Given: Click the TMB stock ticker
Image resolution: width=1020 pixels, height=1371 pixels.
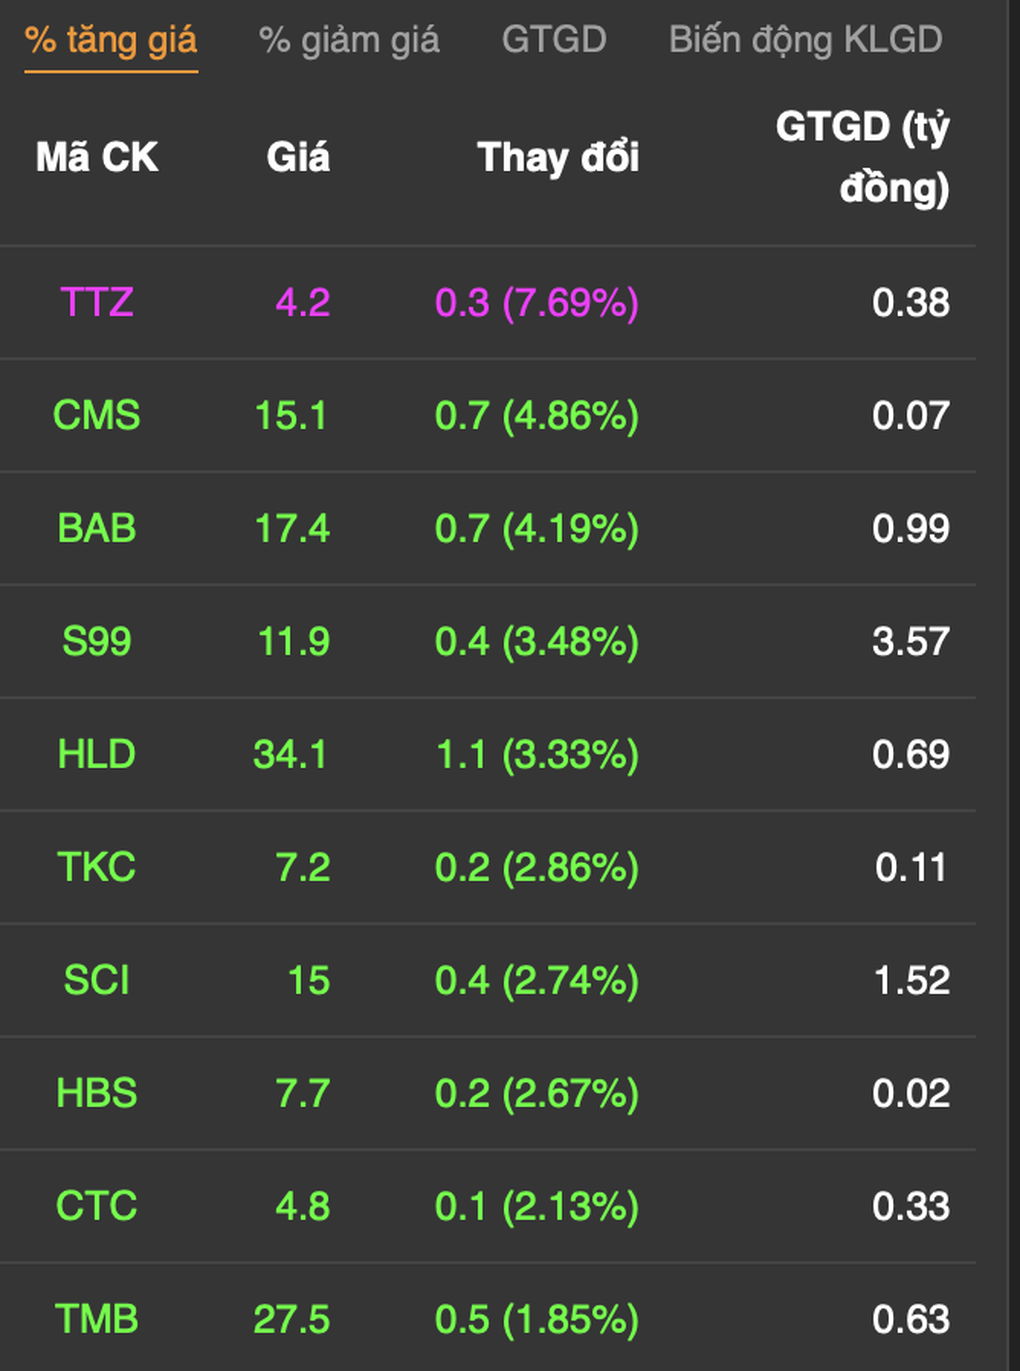Looking at the screenshot, I should (x=97, y=1319).
